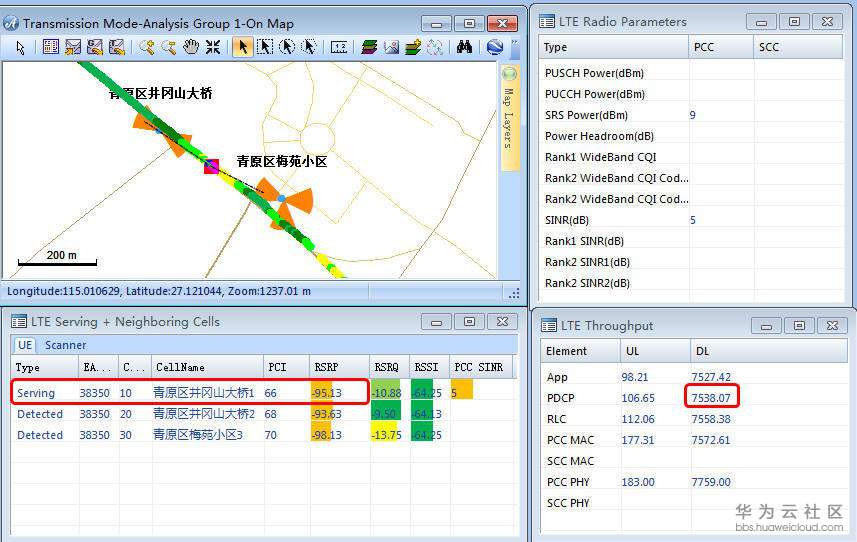Screen dimensions: 857x542
Task: Click the LTE Radio Parameters title icon
Action: (547, 22)
